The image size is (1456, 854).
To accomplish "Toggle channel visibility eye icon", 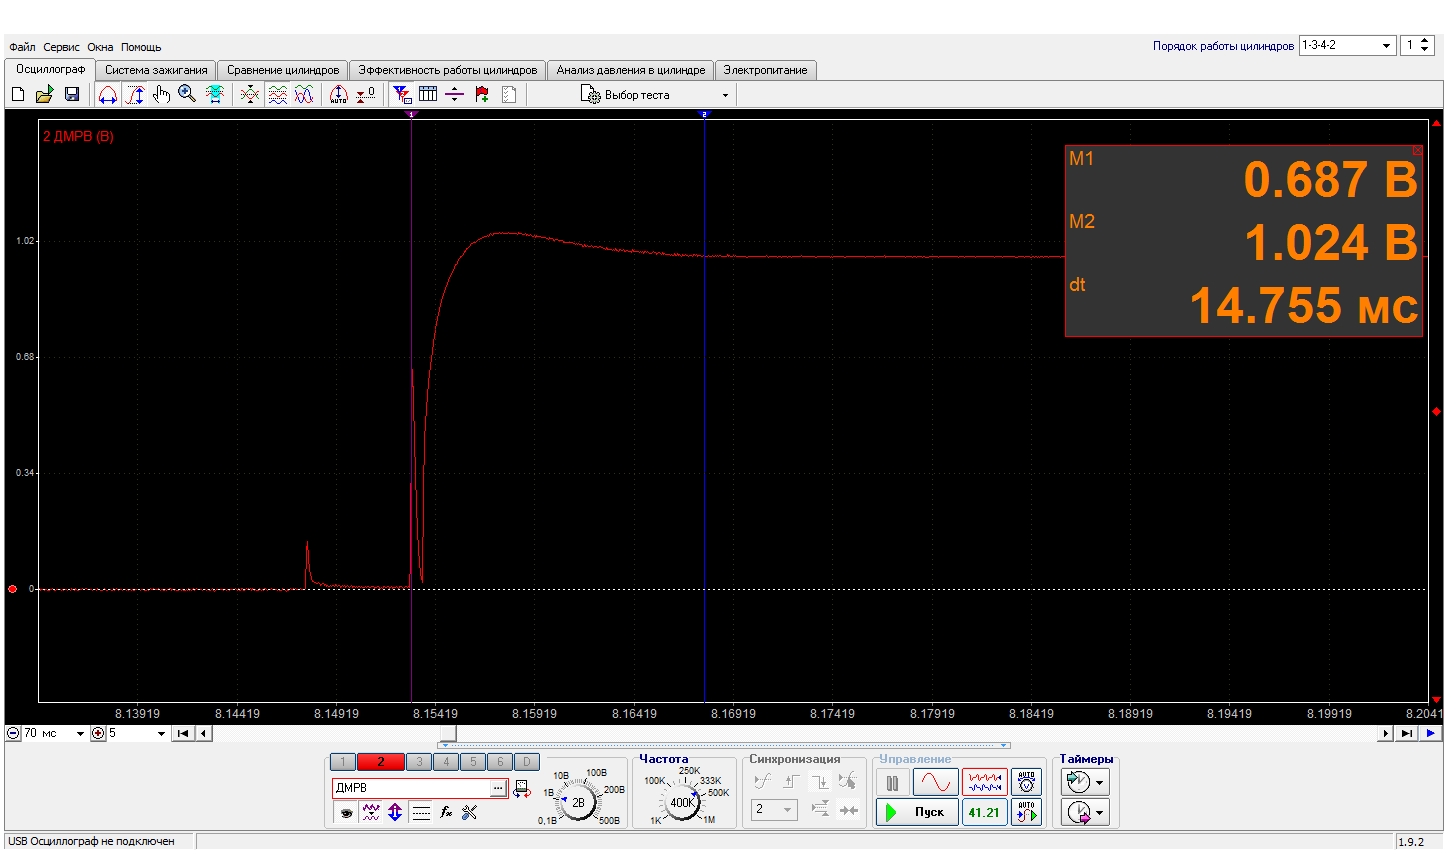I will (x=346, y=812).
